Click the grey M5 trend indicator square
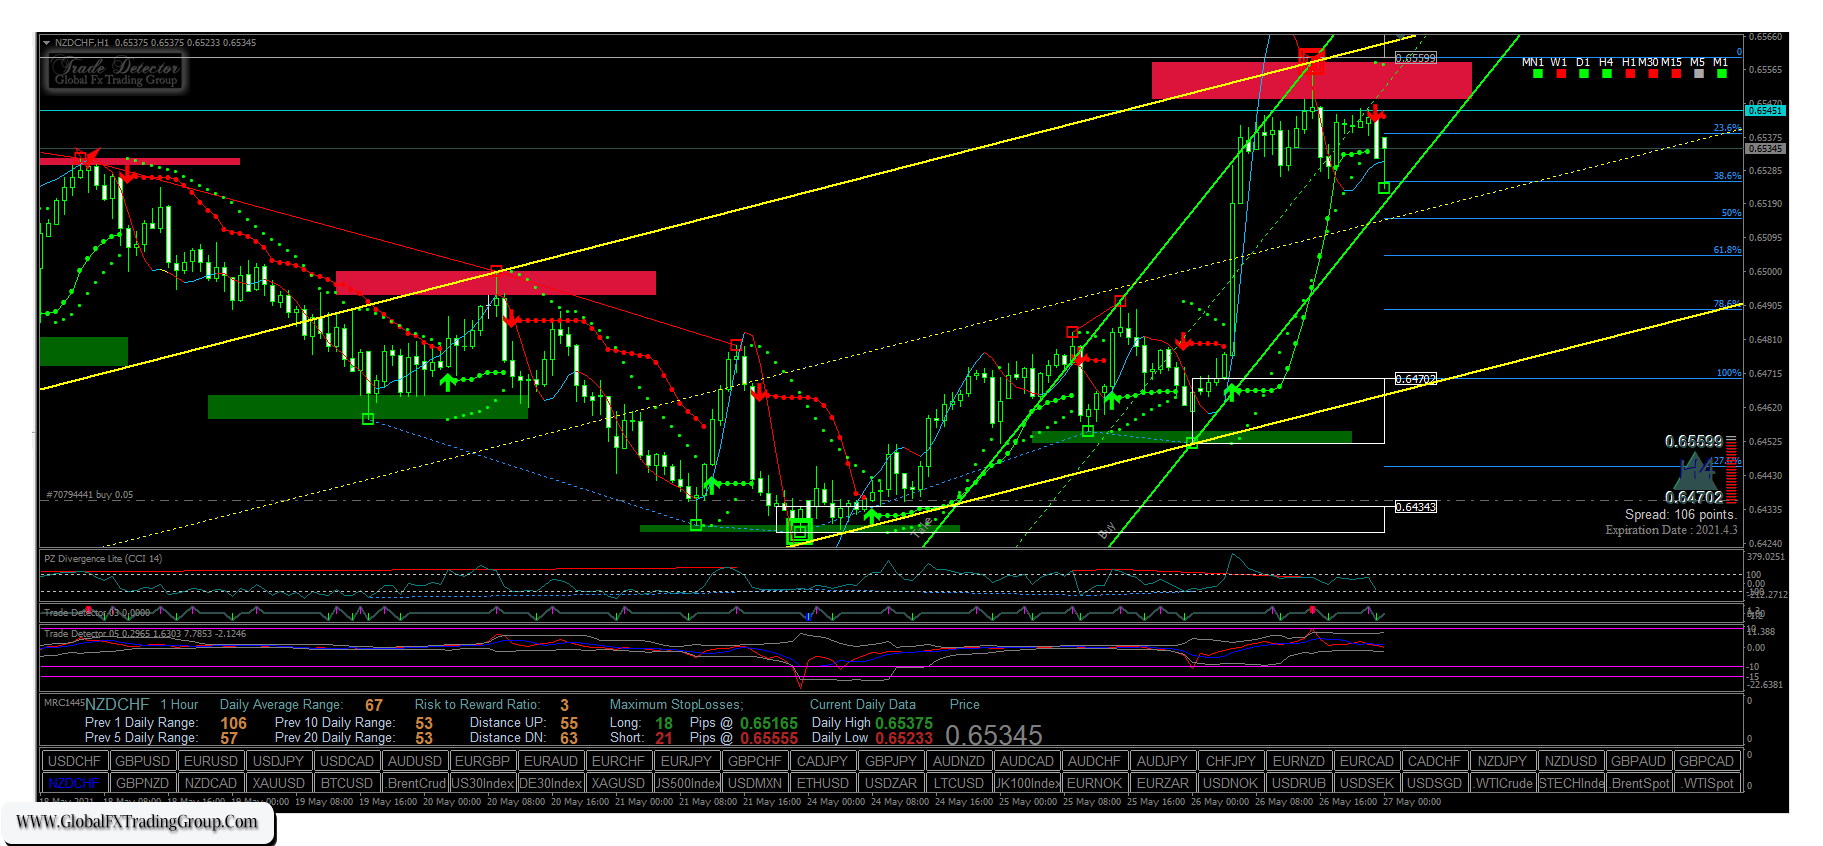Image resolution: width=1823 pixels, height=846 pixels. pos(1698,74)
